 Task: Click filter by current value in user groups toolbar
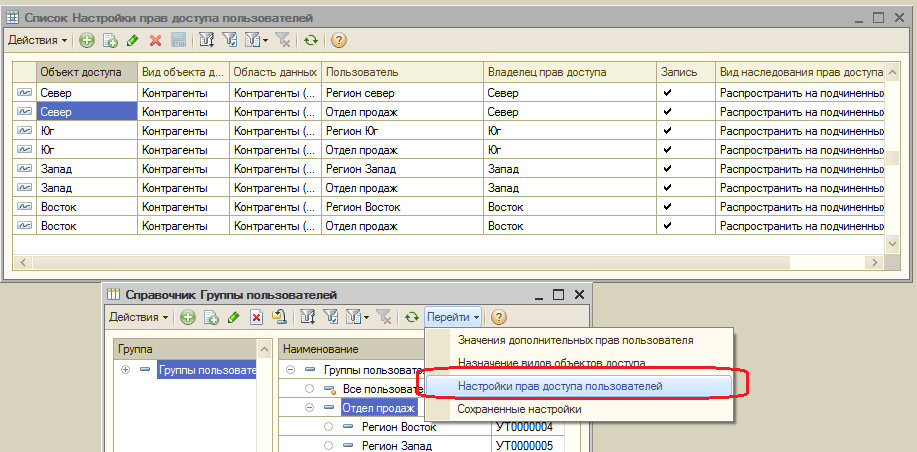(331, 317)
